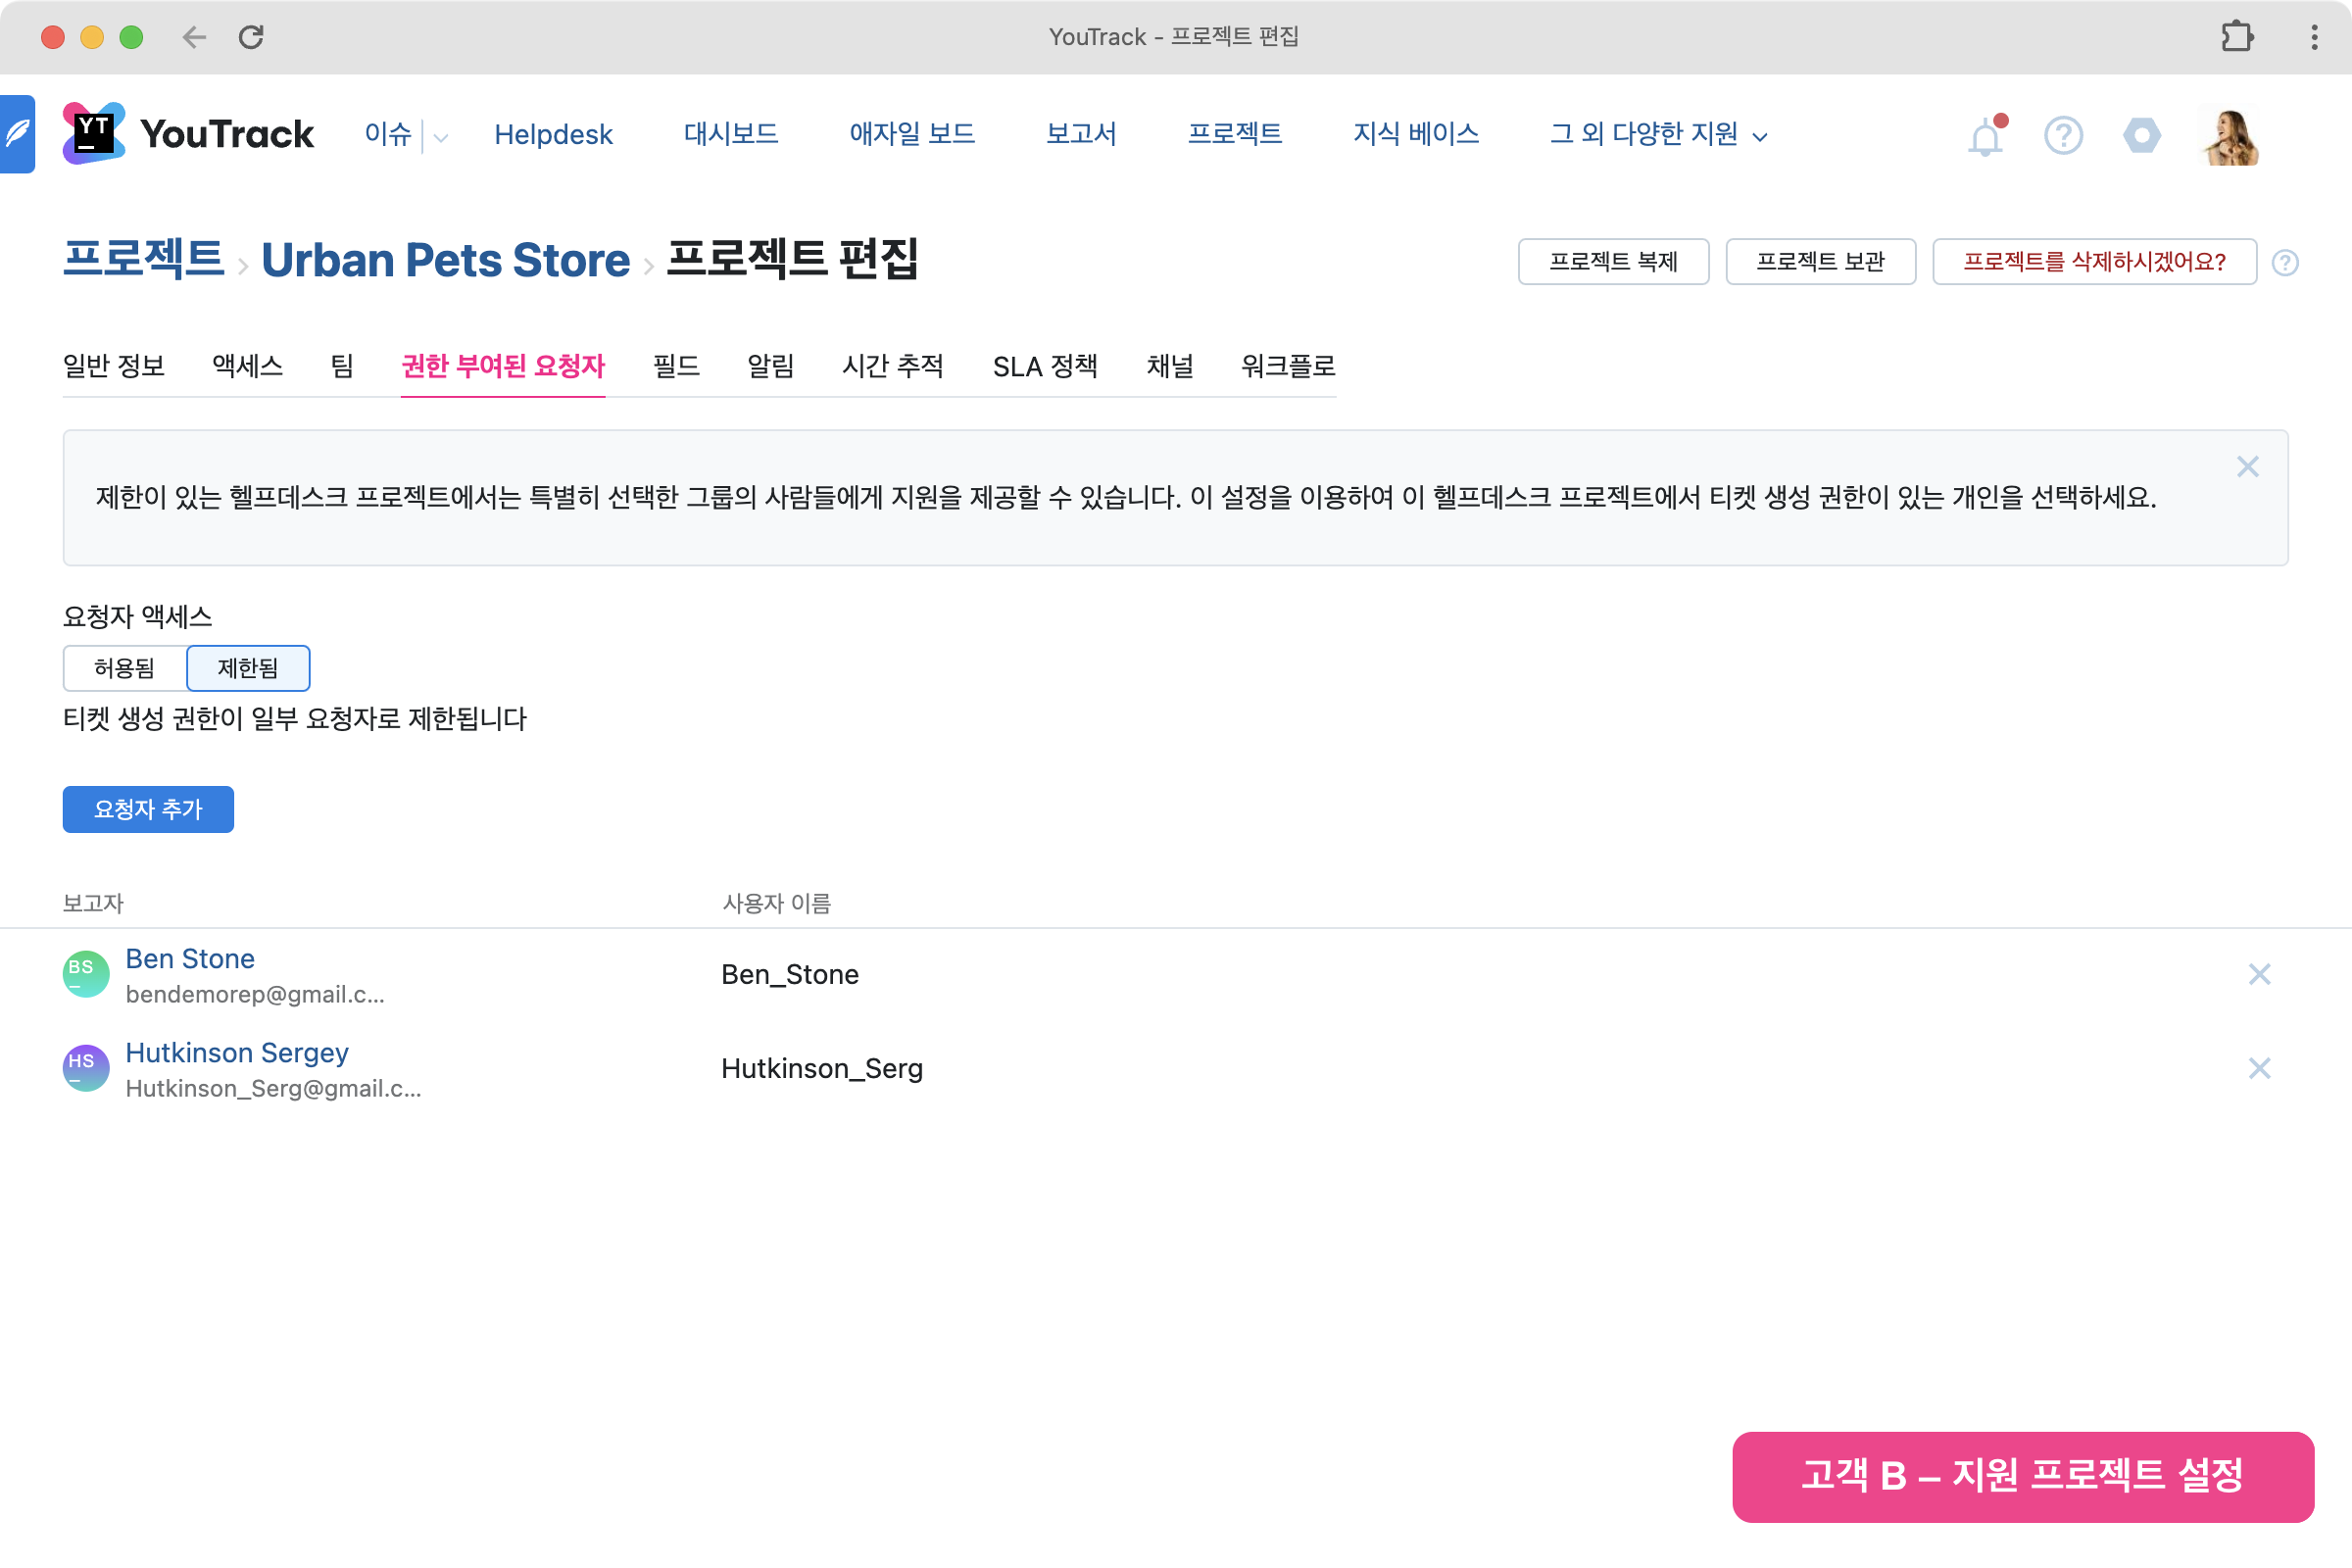Click the help question mark icon in header
The height and width of the screenshot is (1568, 2352).
(x=2063, y=135)
